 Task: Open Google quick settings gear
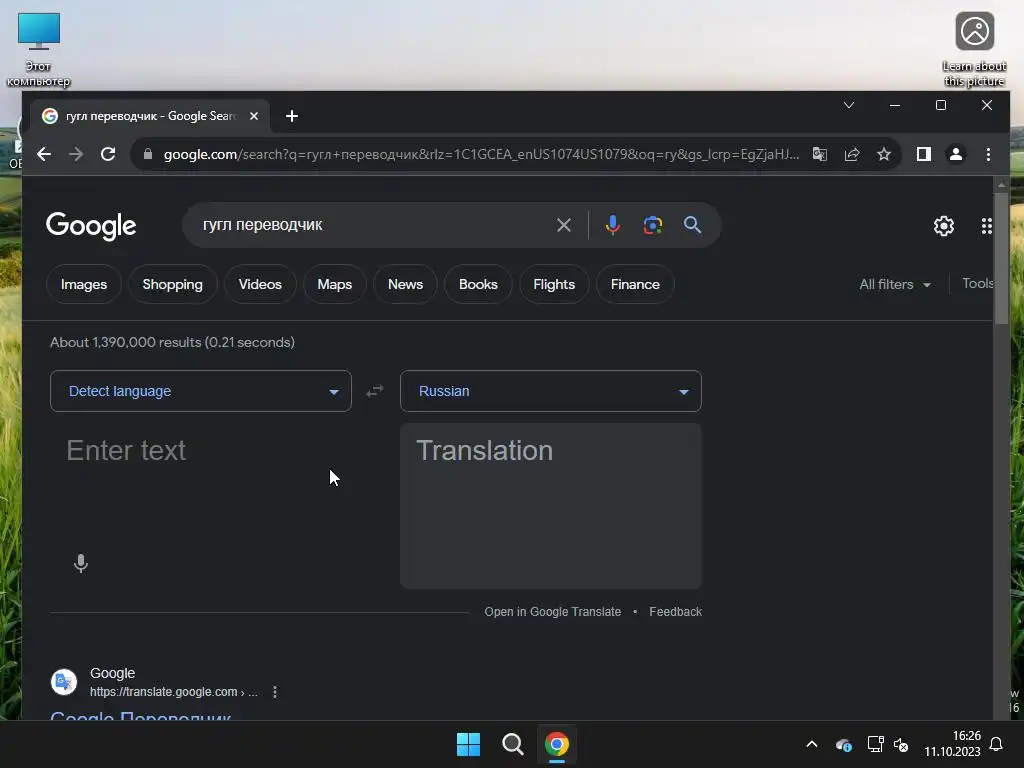click(x=944, y=226)
